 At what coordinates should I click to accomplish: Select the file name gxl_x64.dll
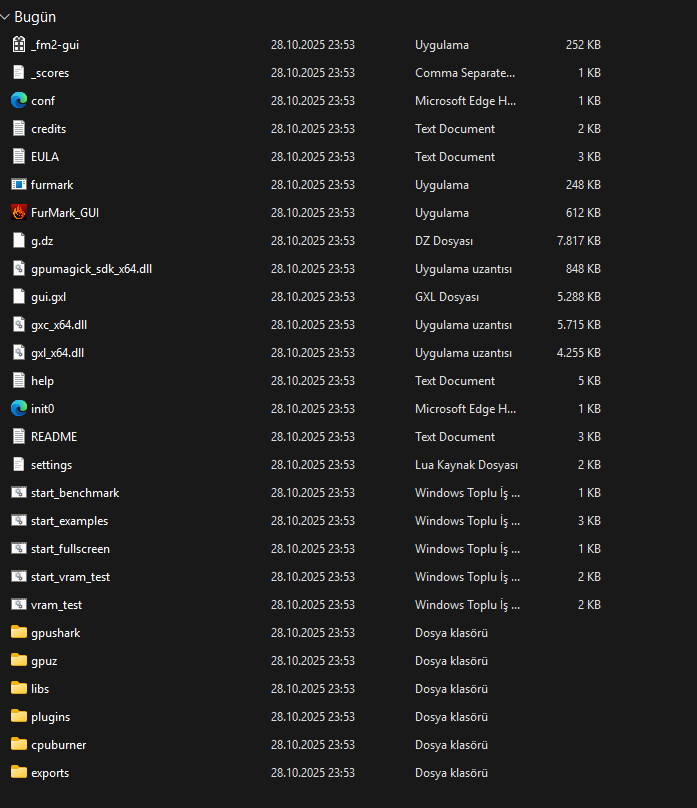point(57,353)
